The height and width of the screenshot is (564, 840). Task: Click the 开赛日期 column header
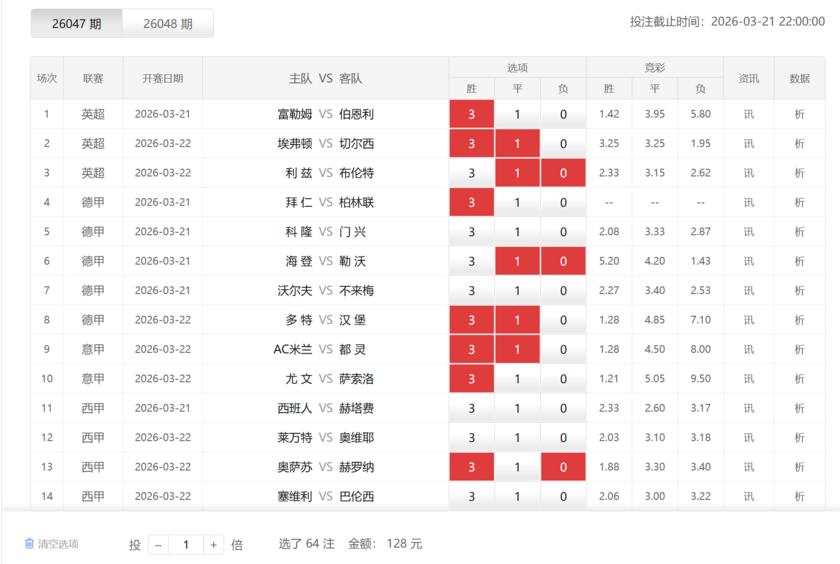[163, 78]
